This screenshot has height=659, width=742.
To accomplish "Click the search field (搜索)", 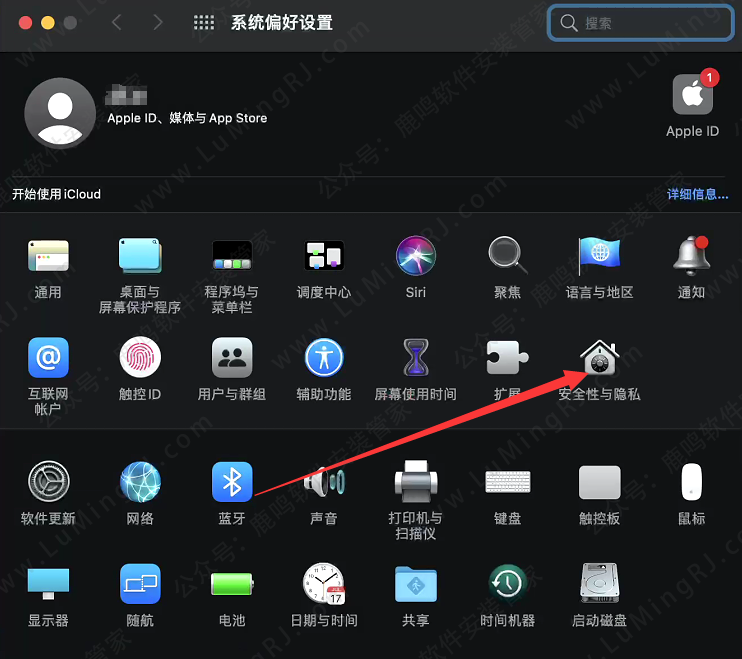I will pyautogui.click(x=640, y=23).
